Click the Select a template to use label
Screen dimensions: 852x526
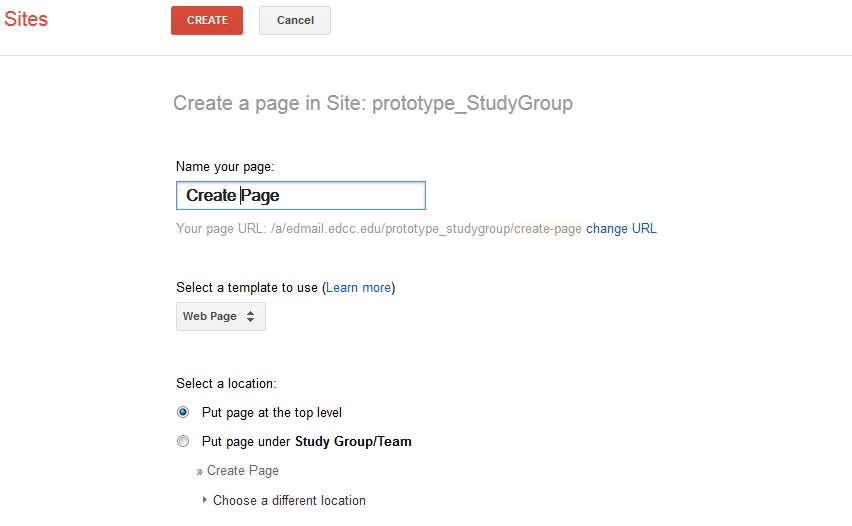click(247, 287)
